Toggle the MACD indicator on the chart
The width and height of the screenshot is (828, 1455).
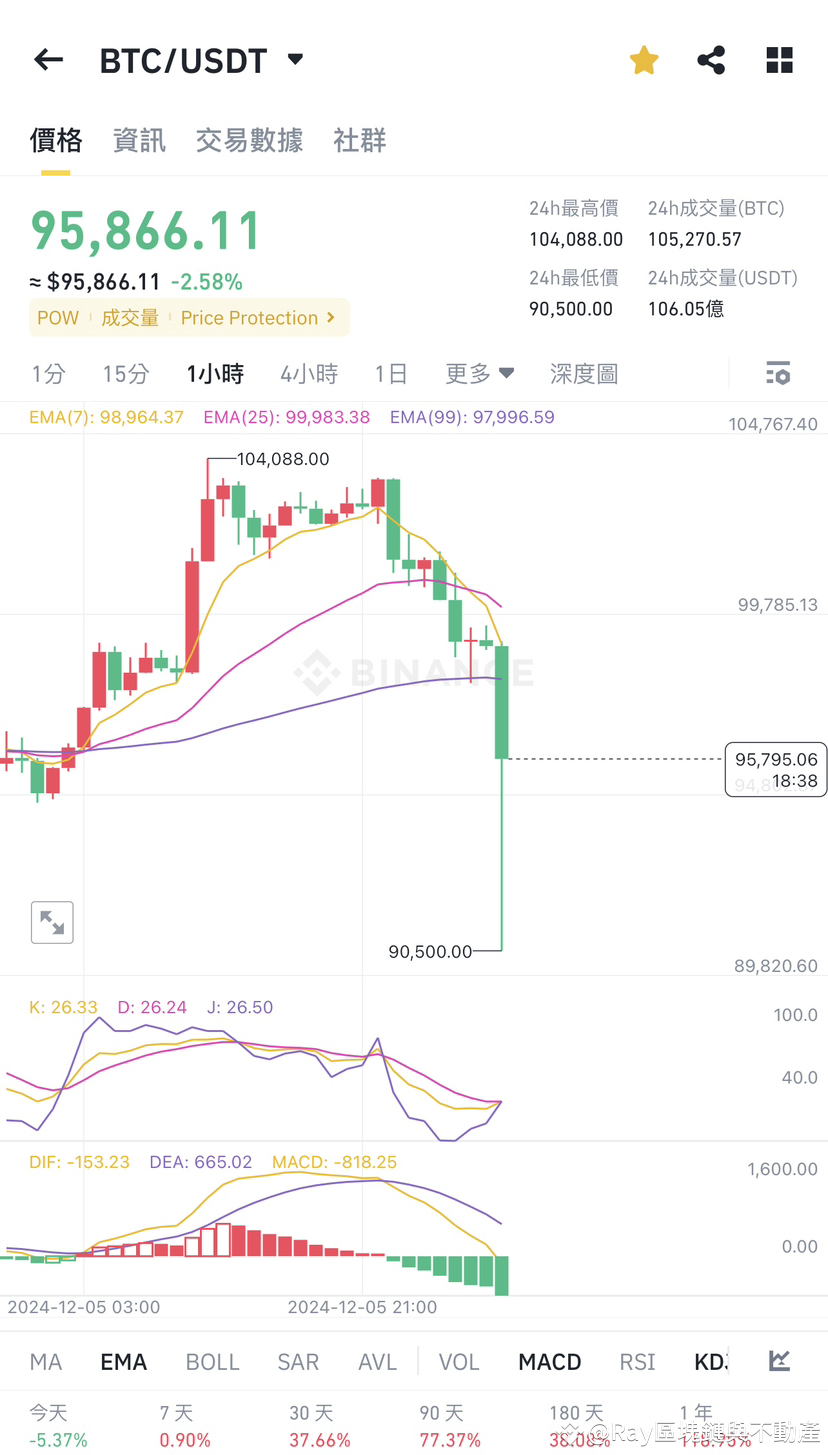coord(549,1361)
